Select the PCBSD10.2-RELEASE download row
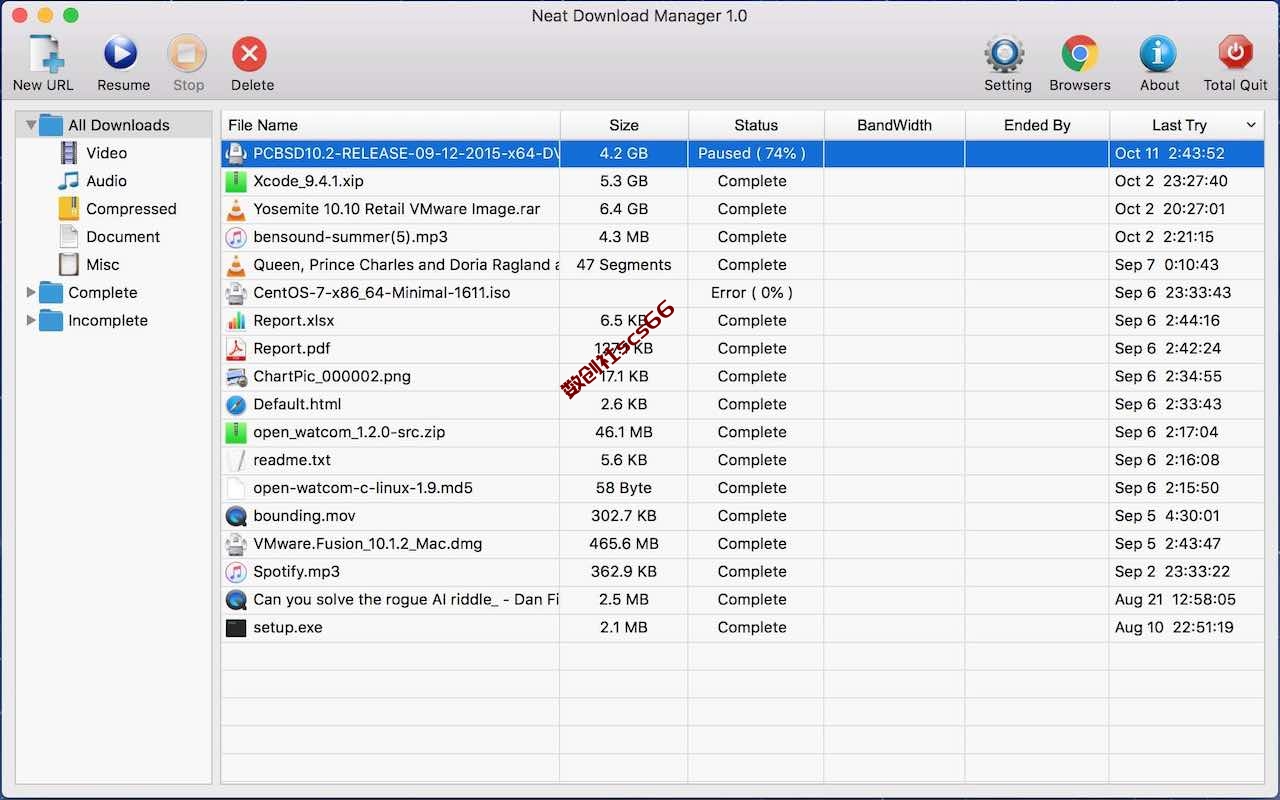Screen dimensions: 1280x800 pyautogui.click(x=742, y=153)
